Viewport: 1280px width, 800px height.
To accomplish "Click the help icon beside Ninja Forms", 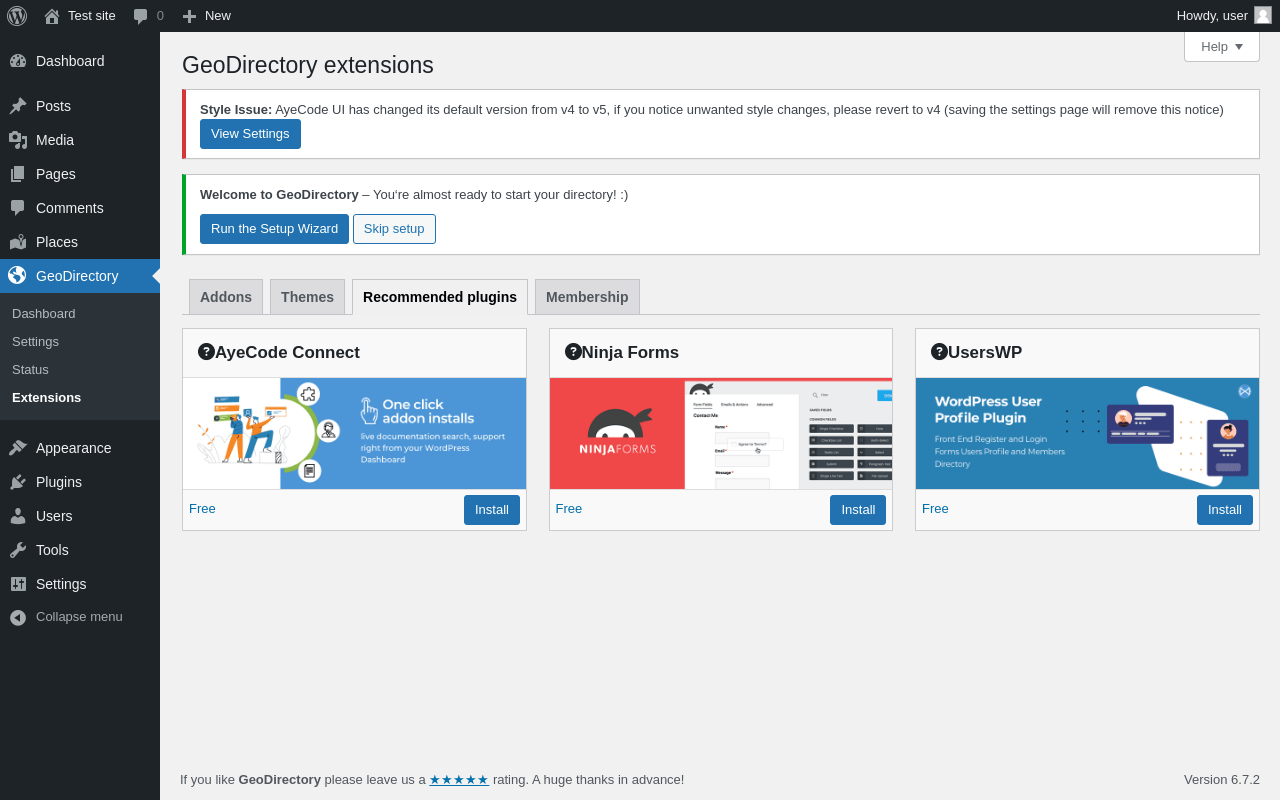I will click(573, 352).
